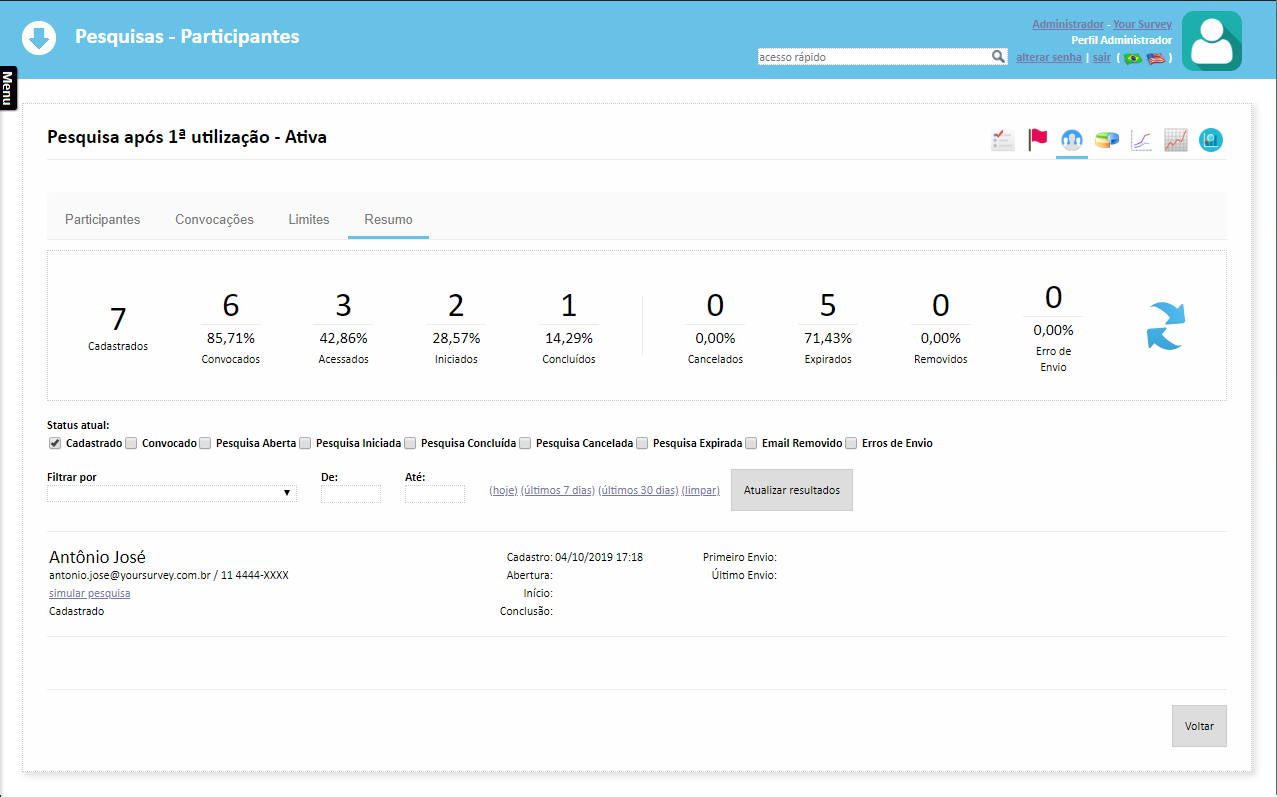Click the Até date input field

(x=435, y=494)
